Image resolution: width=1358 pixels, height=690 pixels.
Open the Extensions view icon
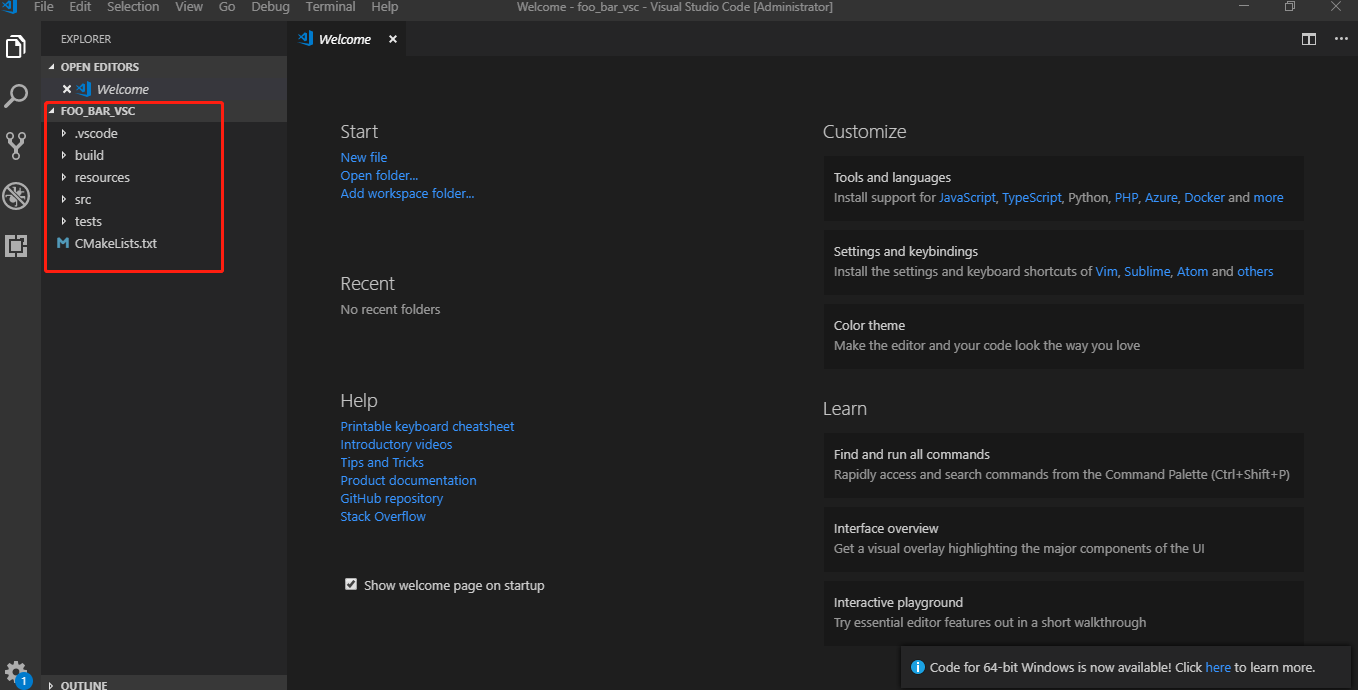click(x=16, y=245)
